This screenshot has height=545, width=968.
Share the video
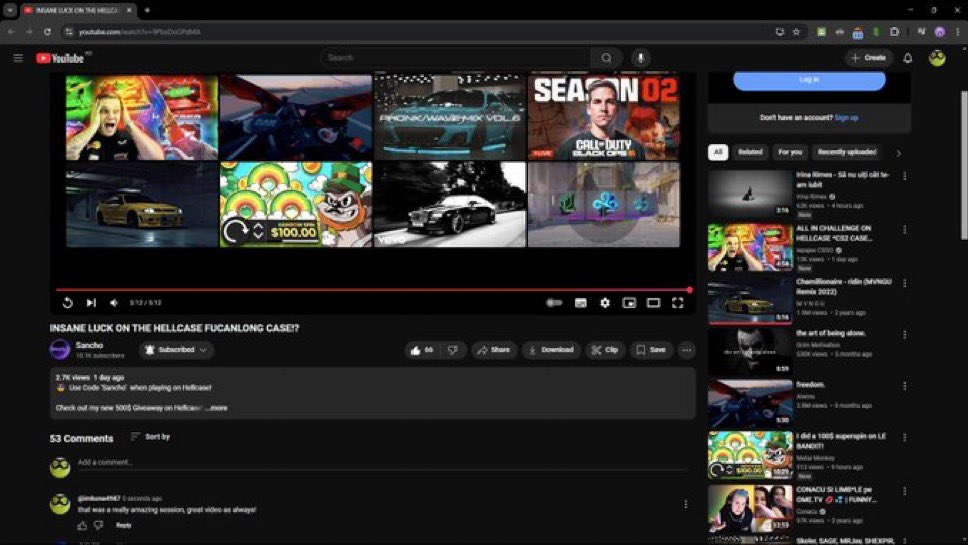coord(494,350)
